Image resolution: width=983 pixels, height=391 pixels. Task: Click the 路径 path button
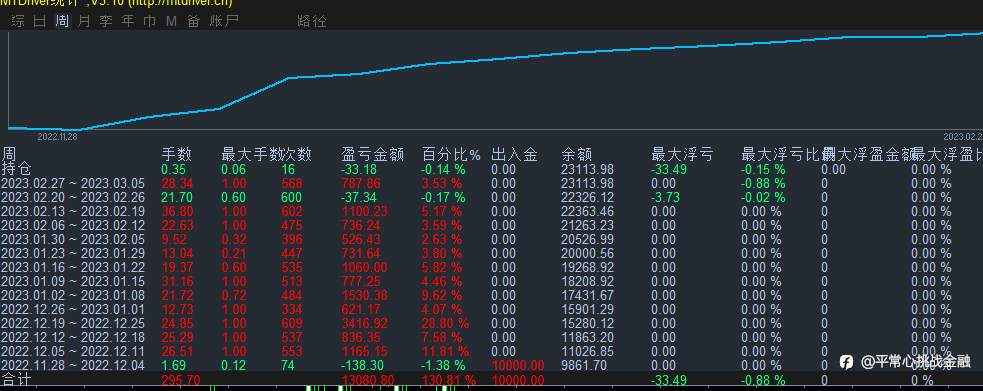pyautogui.click(x=312, y=21)
